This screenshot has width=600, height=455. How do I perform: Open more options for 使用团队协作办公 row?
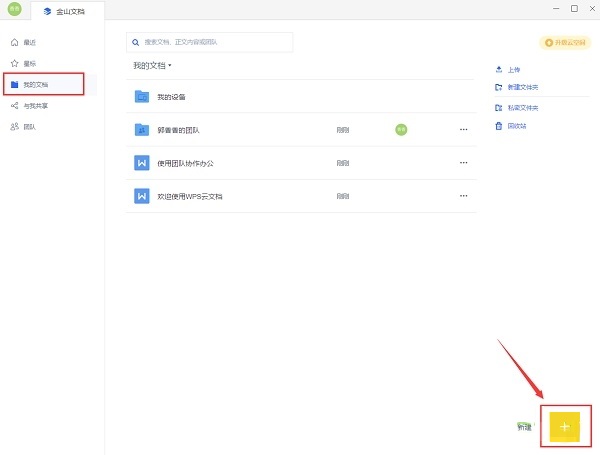click(463, 163)
